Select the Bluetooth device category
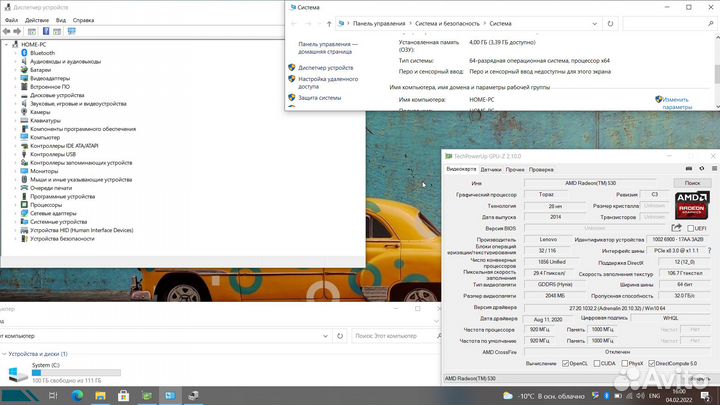The width and height of the screenshot is (720, 405). [x=42, y=53]
